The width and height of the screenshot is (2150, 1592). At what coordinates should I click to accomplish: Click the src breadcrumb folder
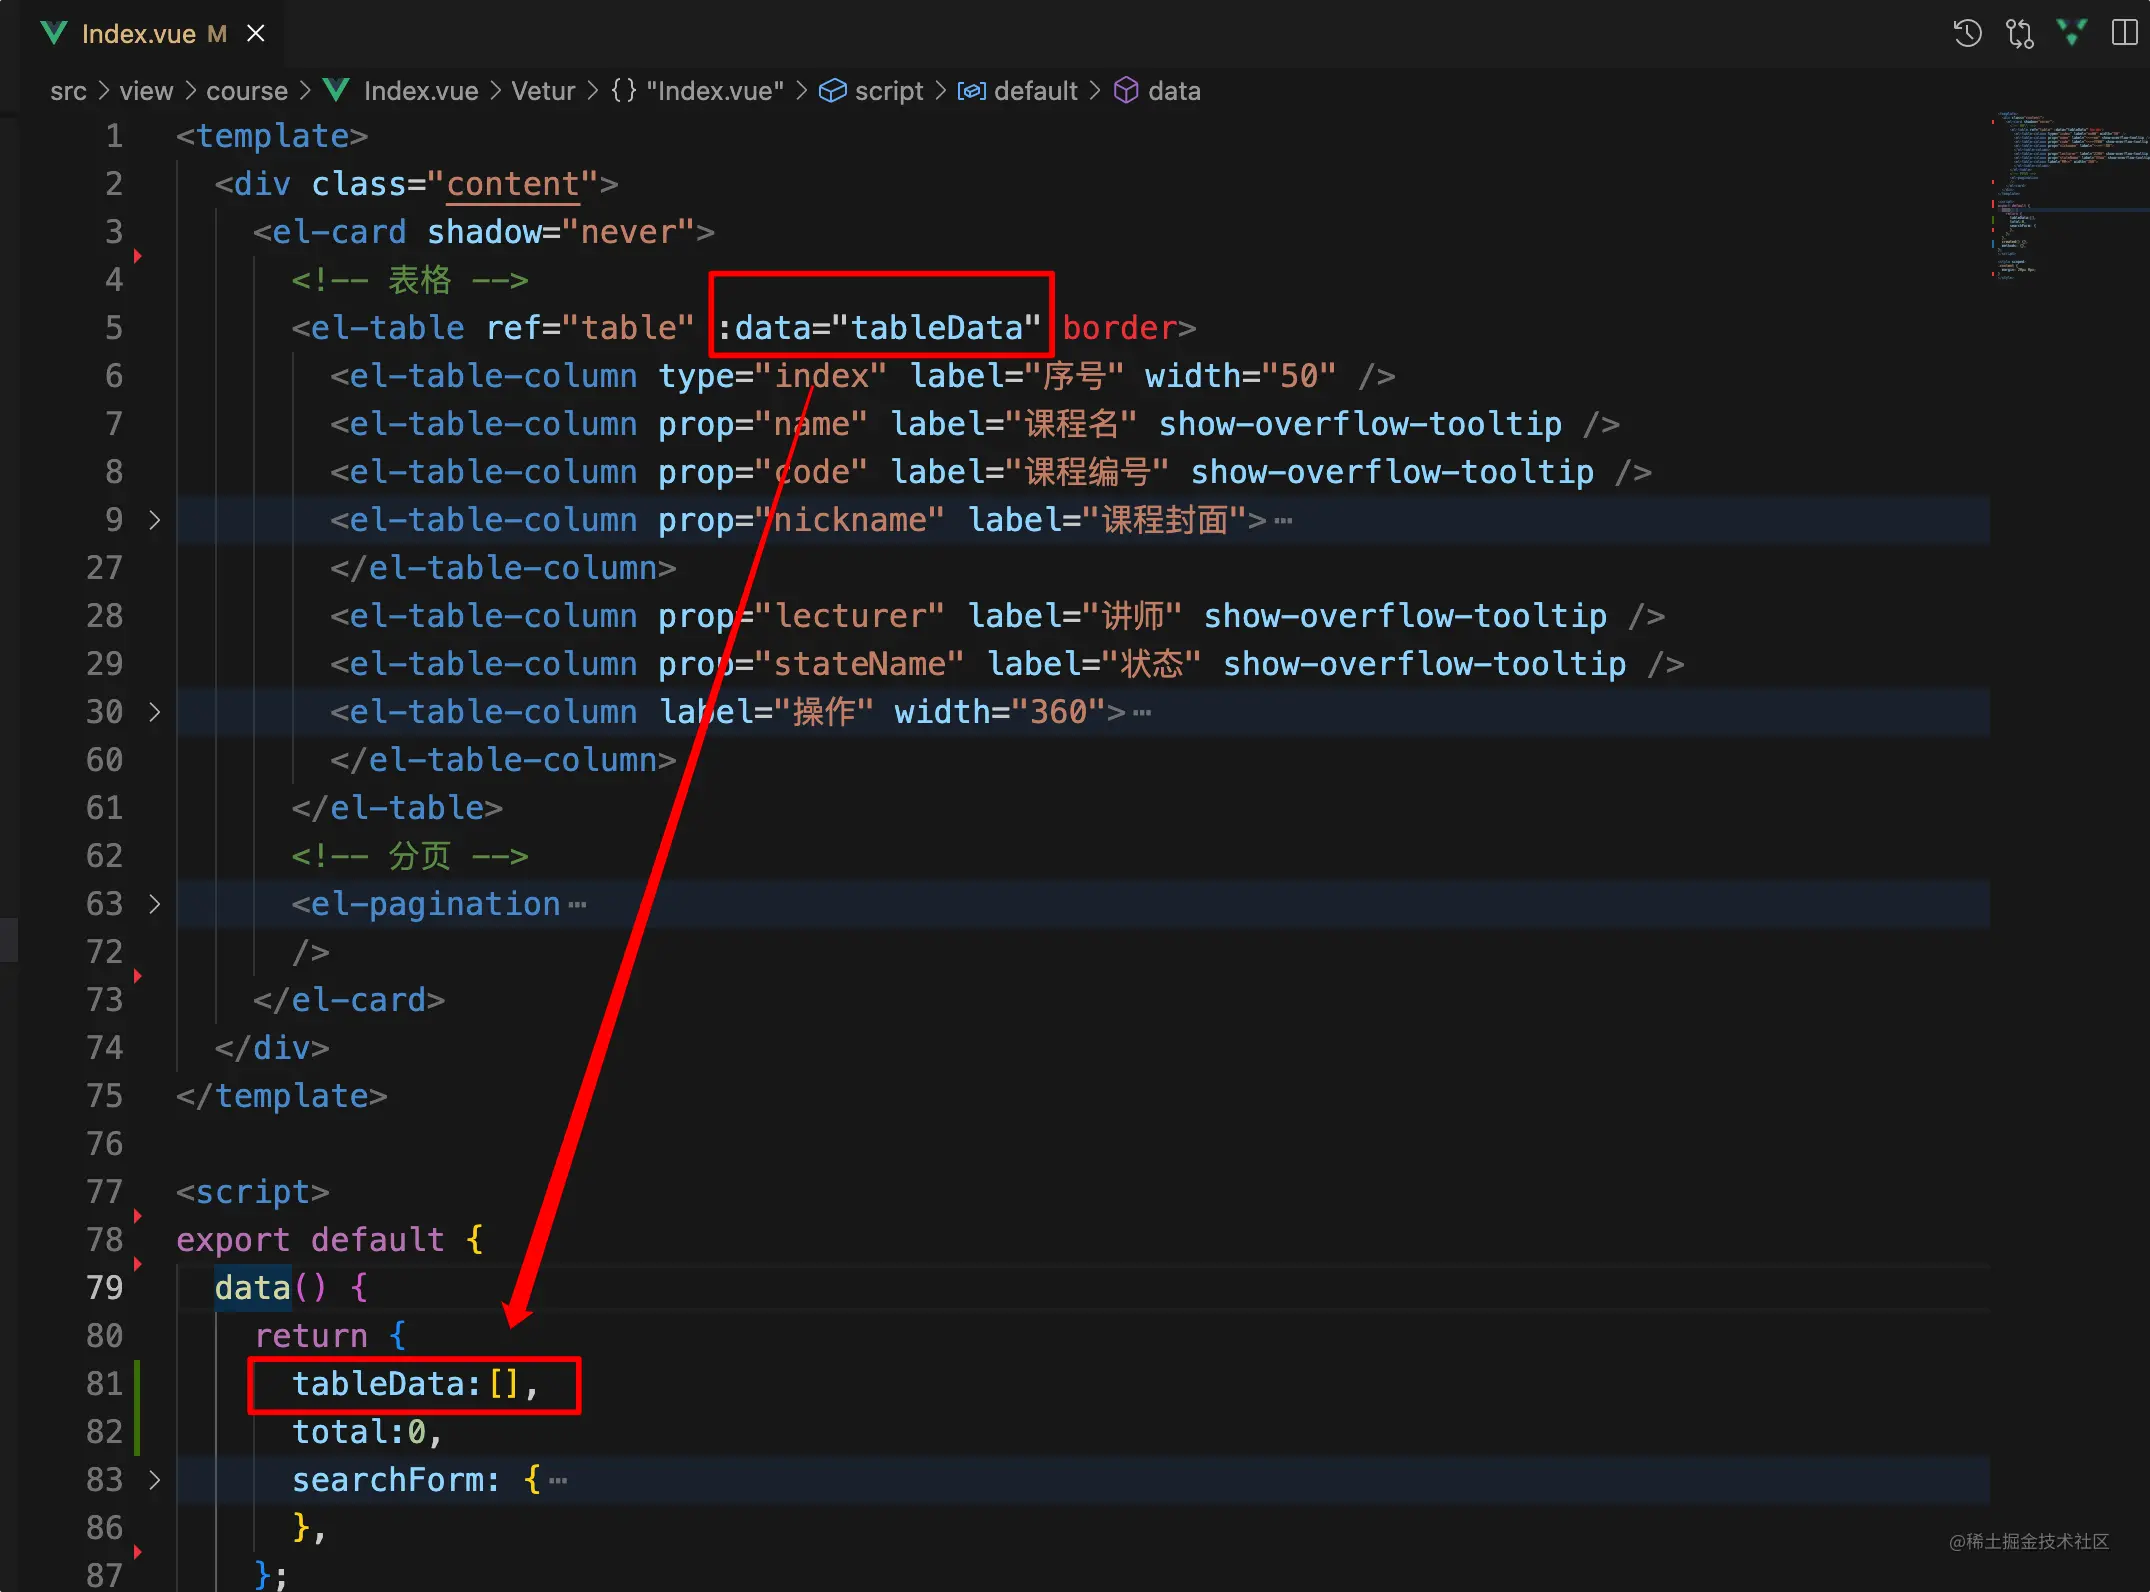point(68,91)
